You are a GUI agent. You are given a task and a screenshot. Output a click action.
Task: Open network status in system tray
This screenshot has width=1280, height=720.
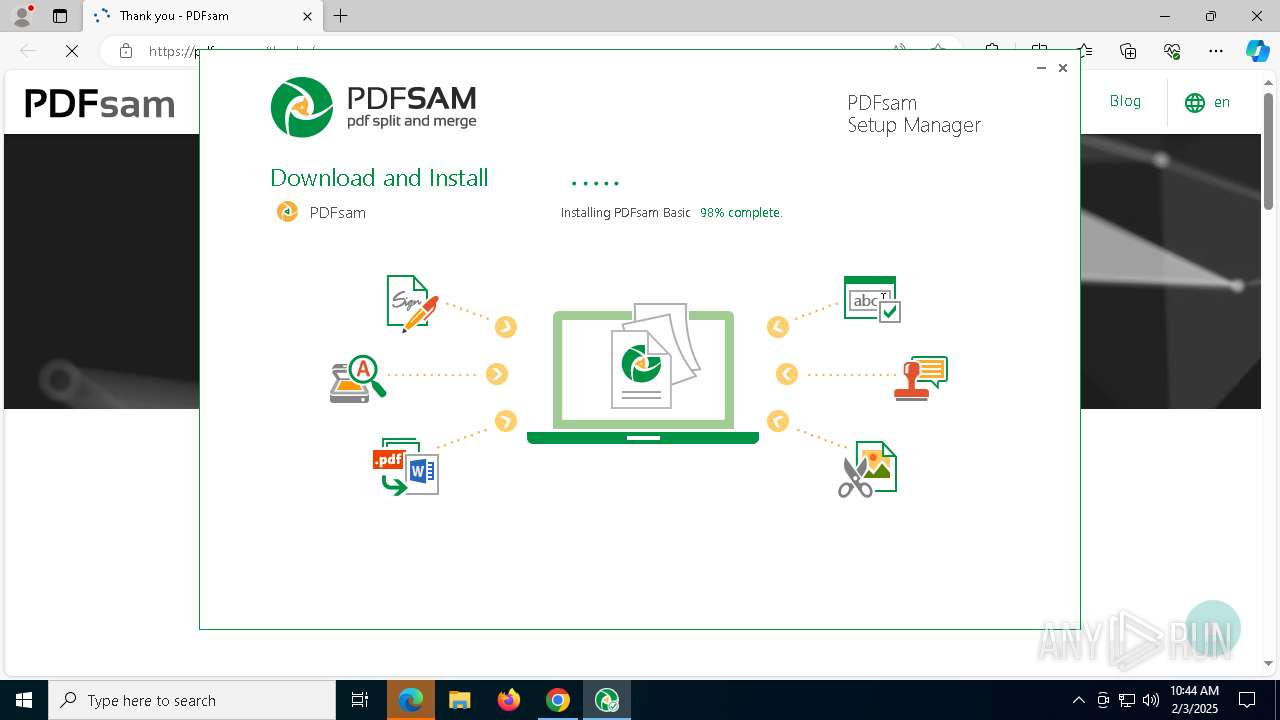click(1127, 700)
